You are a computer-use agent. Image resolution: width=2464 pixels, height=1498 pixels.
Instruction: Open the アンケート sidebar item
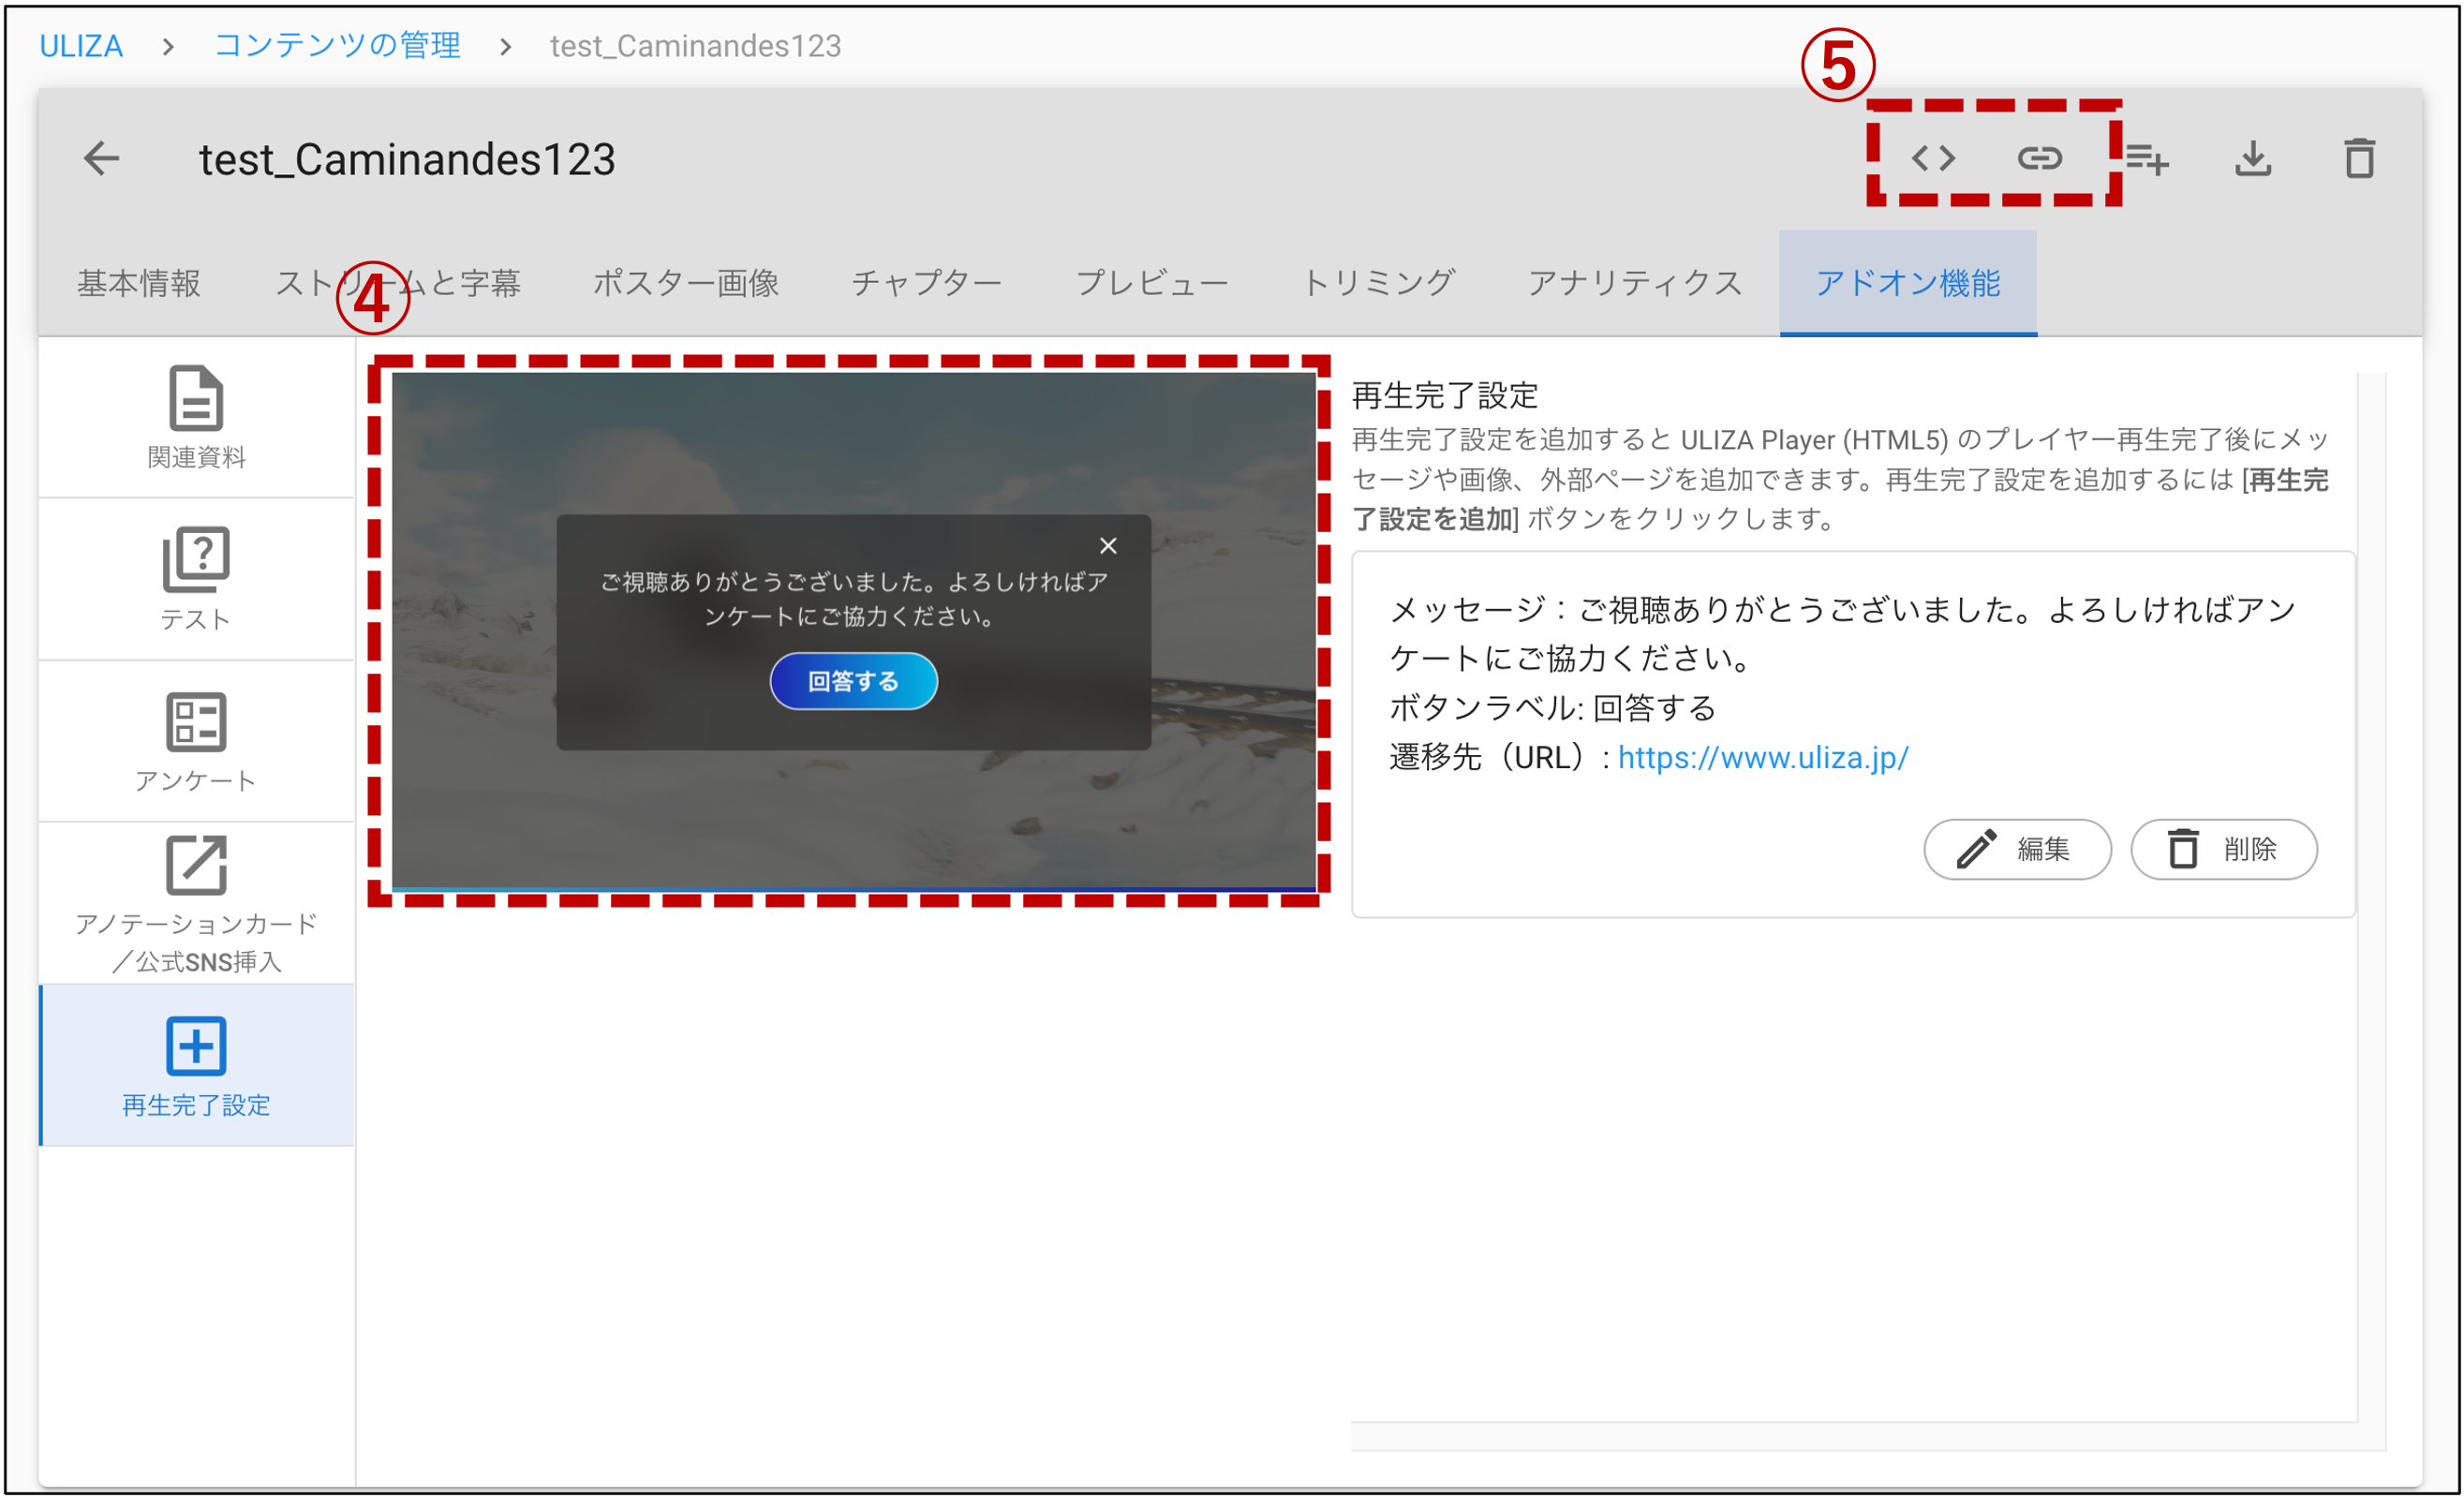pyautogui.click(x=196, y=741)
